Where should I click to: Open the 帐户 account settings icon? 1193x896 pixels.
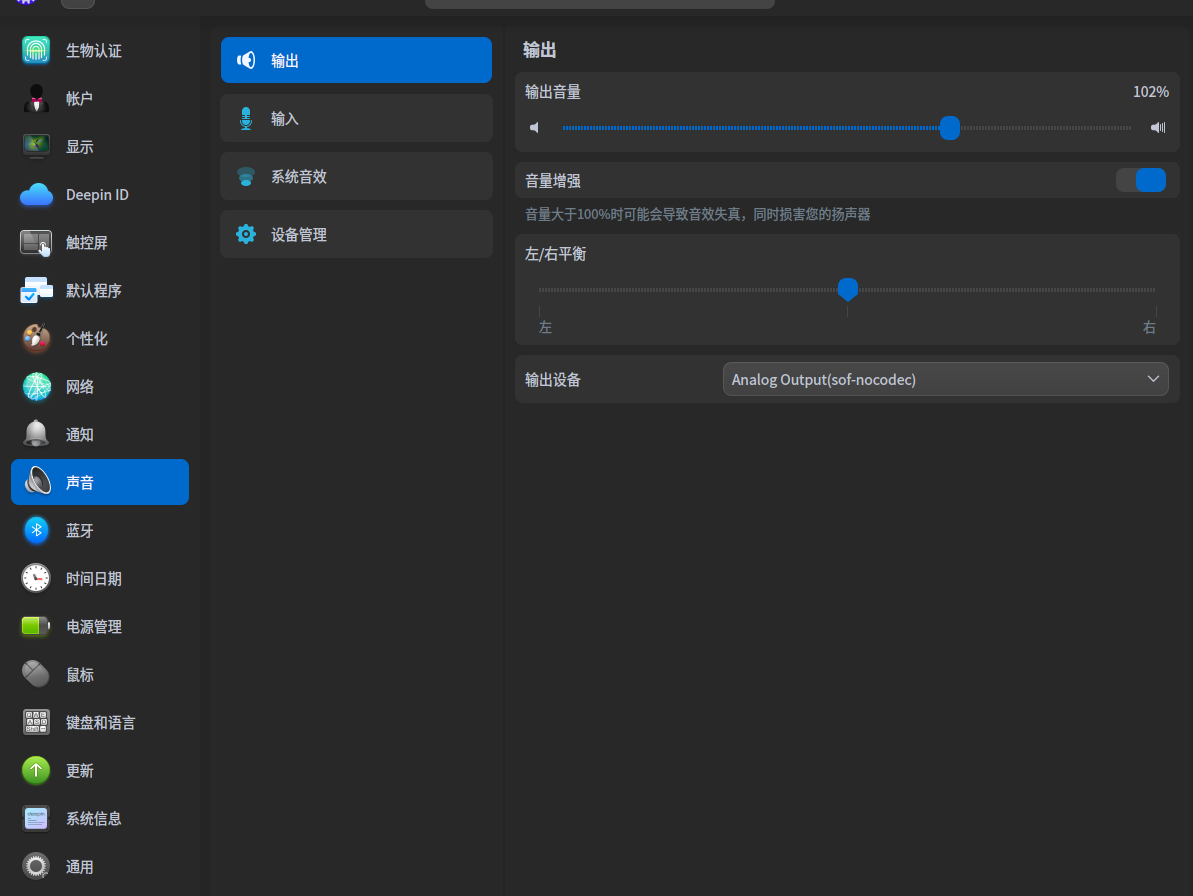[36, 98]
